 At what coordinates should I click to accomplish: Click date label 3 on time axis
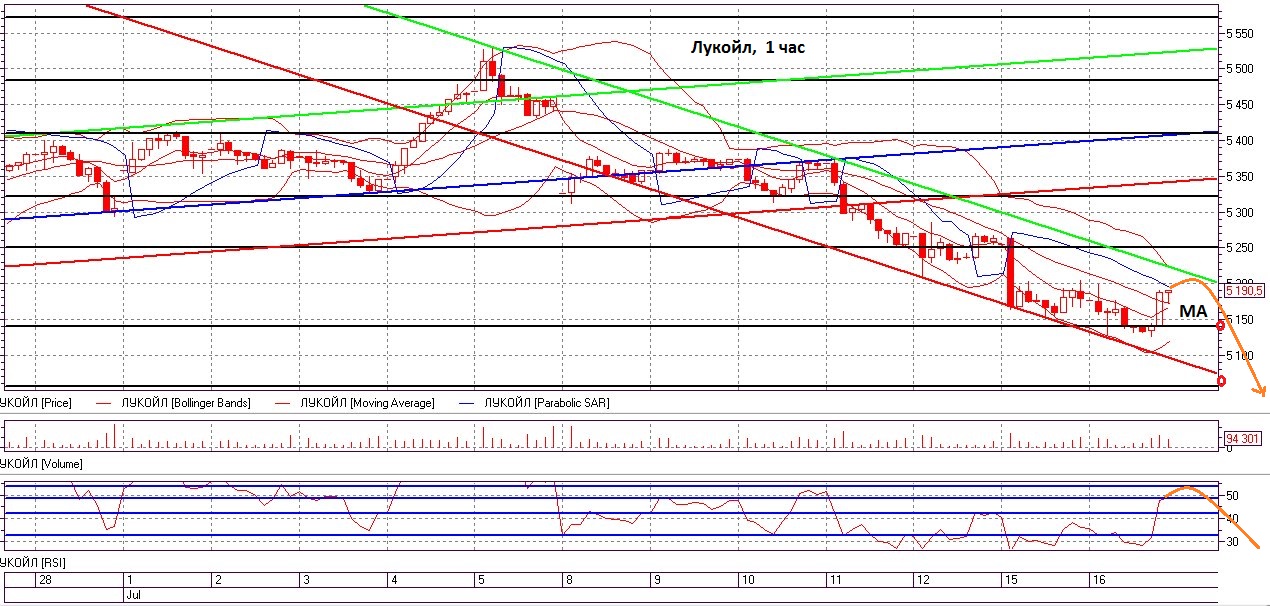click(306, 580)
